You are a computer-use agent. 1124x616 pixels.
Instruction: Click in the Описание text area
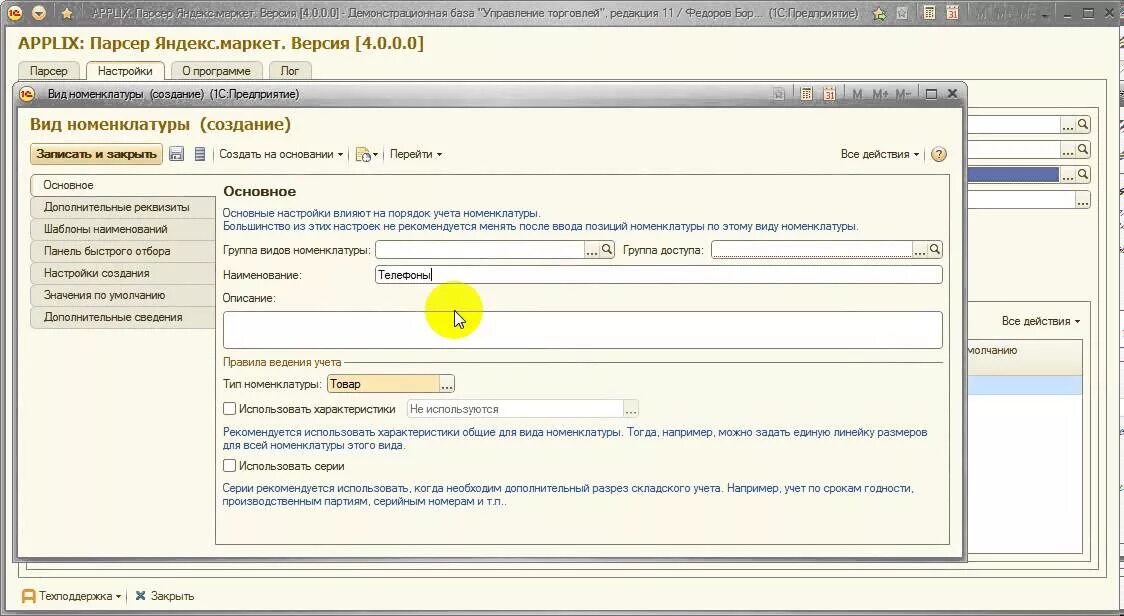582,330
